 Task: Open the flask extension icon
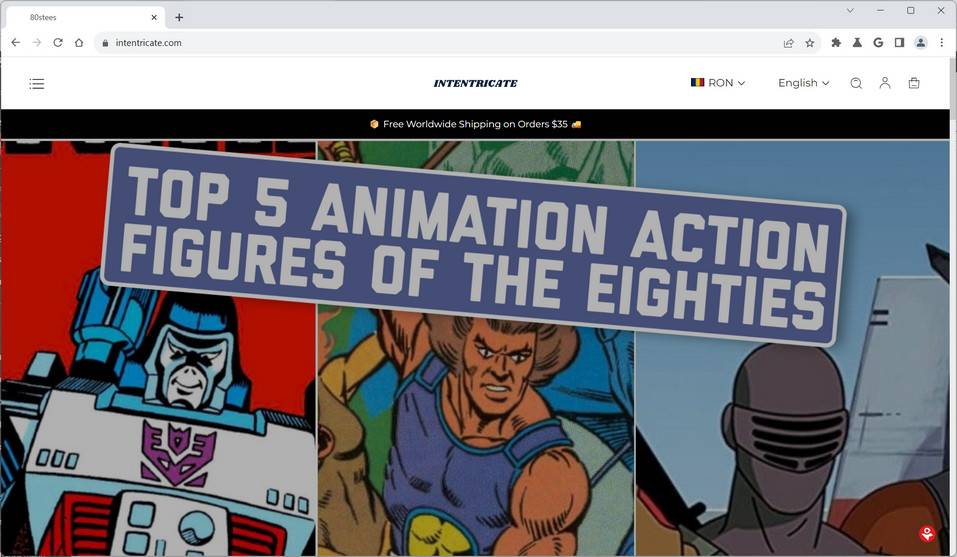(x=857, y=43)
